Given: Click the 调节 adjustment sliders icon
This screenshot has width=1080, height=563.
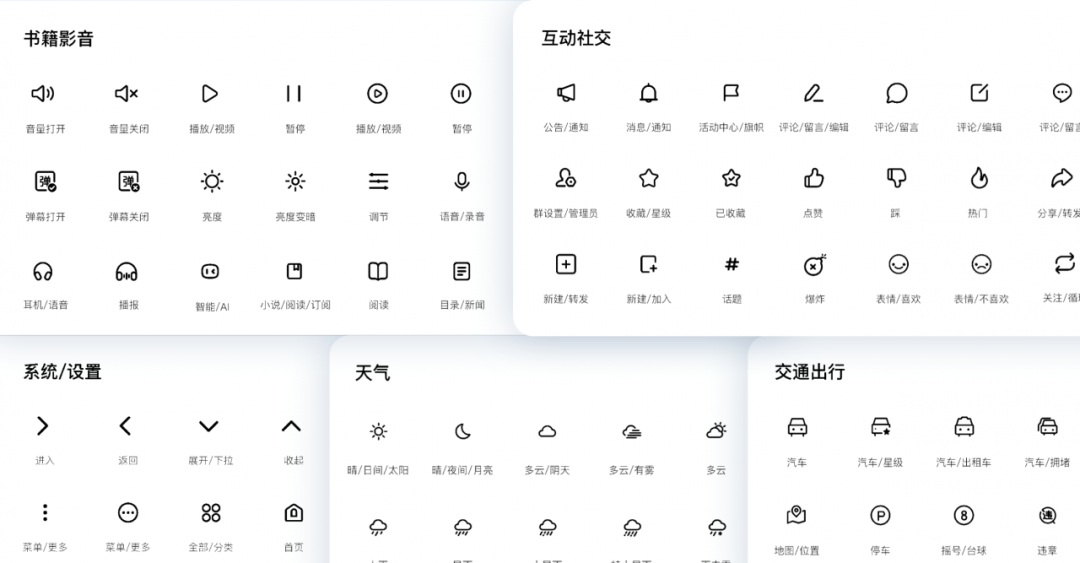Looking at the screenshot, I should 378,182.
